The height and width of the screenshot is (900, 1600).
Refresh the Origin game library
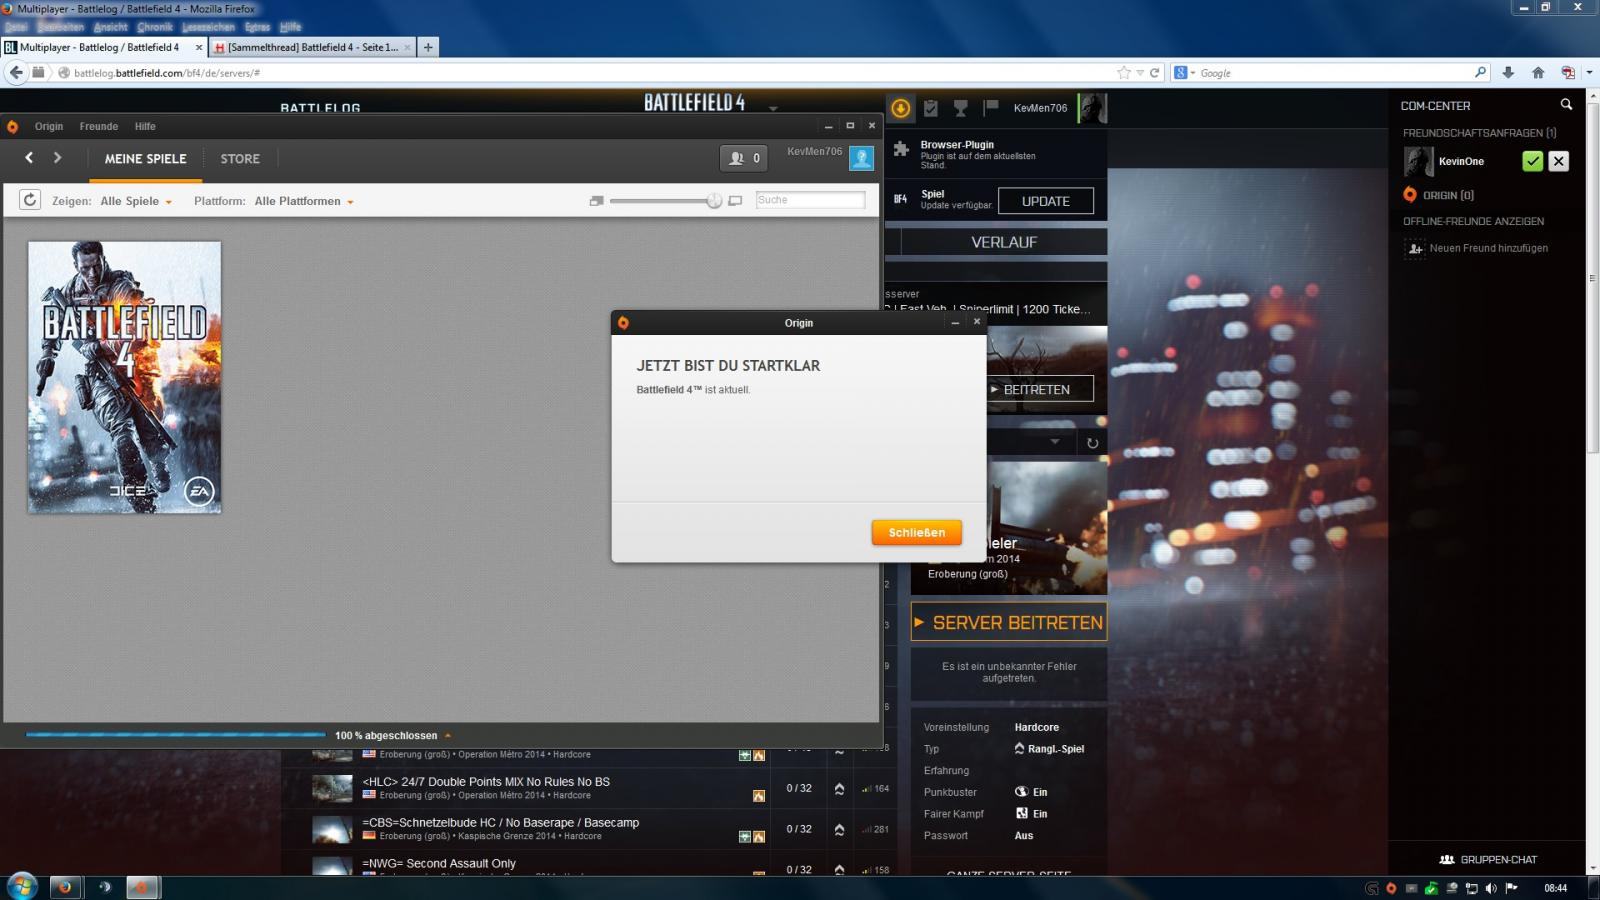point(30,200)
